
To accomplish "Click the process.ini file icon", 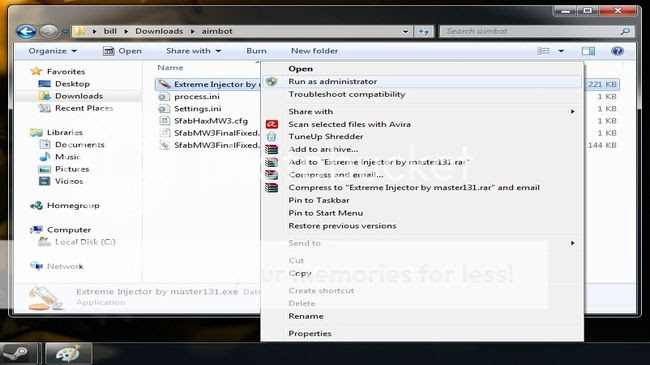I will (164, 97).
